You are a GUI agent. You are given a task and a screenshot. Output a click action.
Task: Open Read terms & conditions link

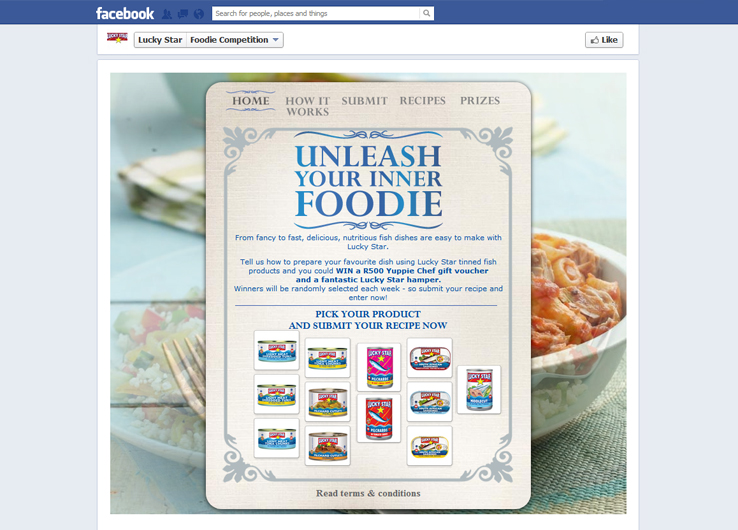pyautogui.click(x=368, y=493)
